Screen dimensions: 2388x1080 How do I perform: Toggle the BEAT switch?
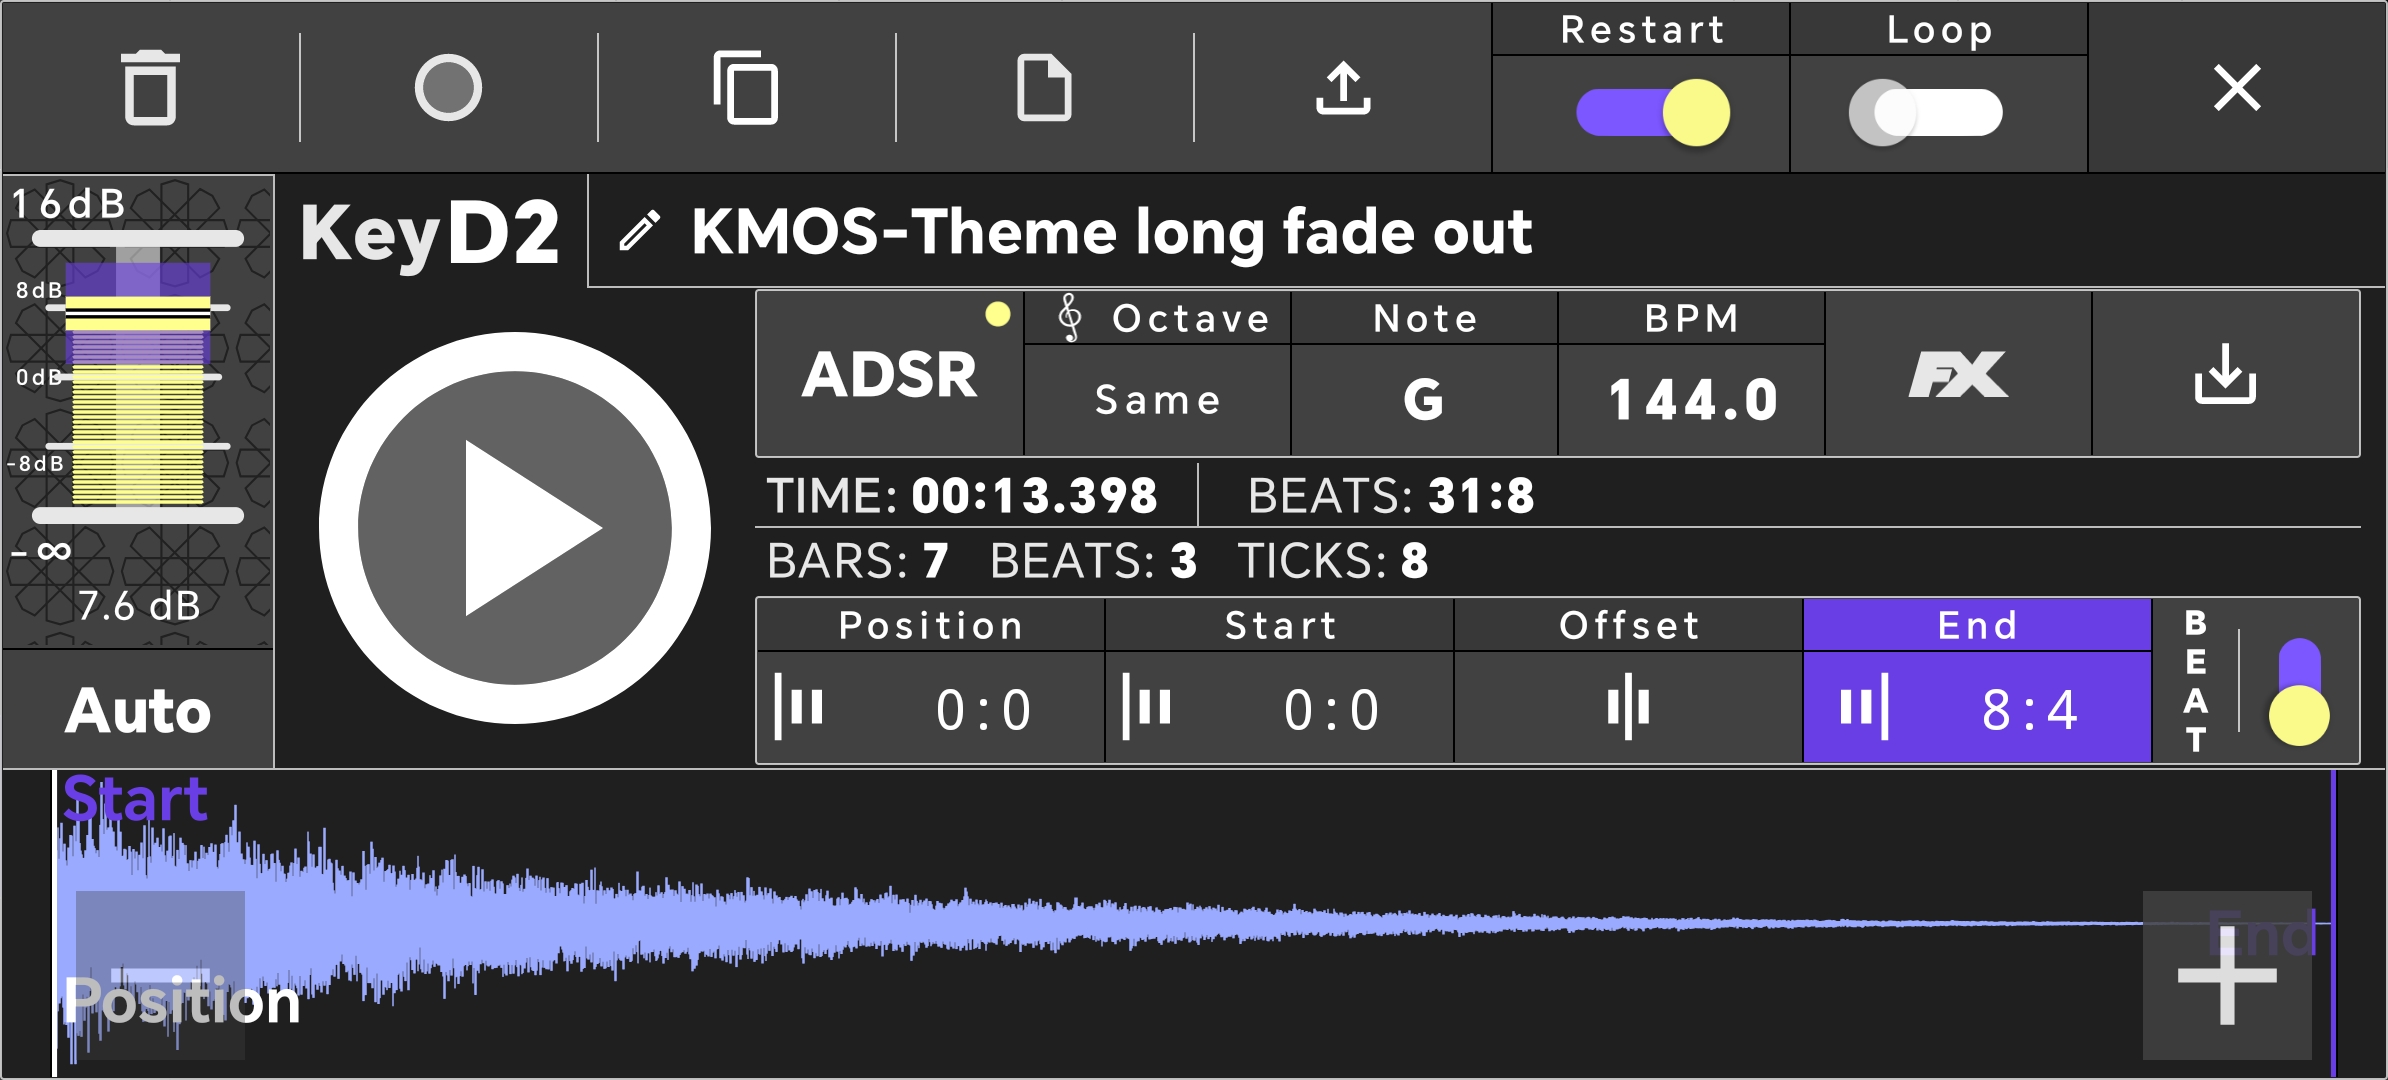[x=2298, y=692]
